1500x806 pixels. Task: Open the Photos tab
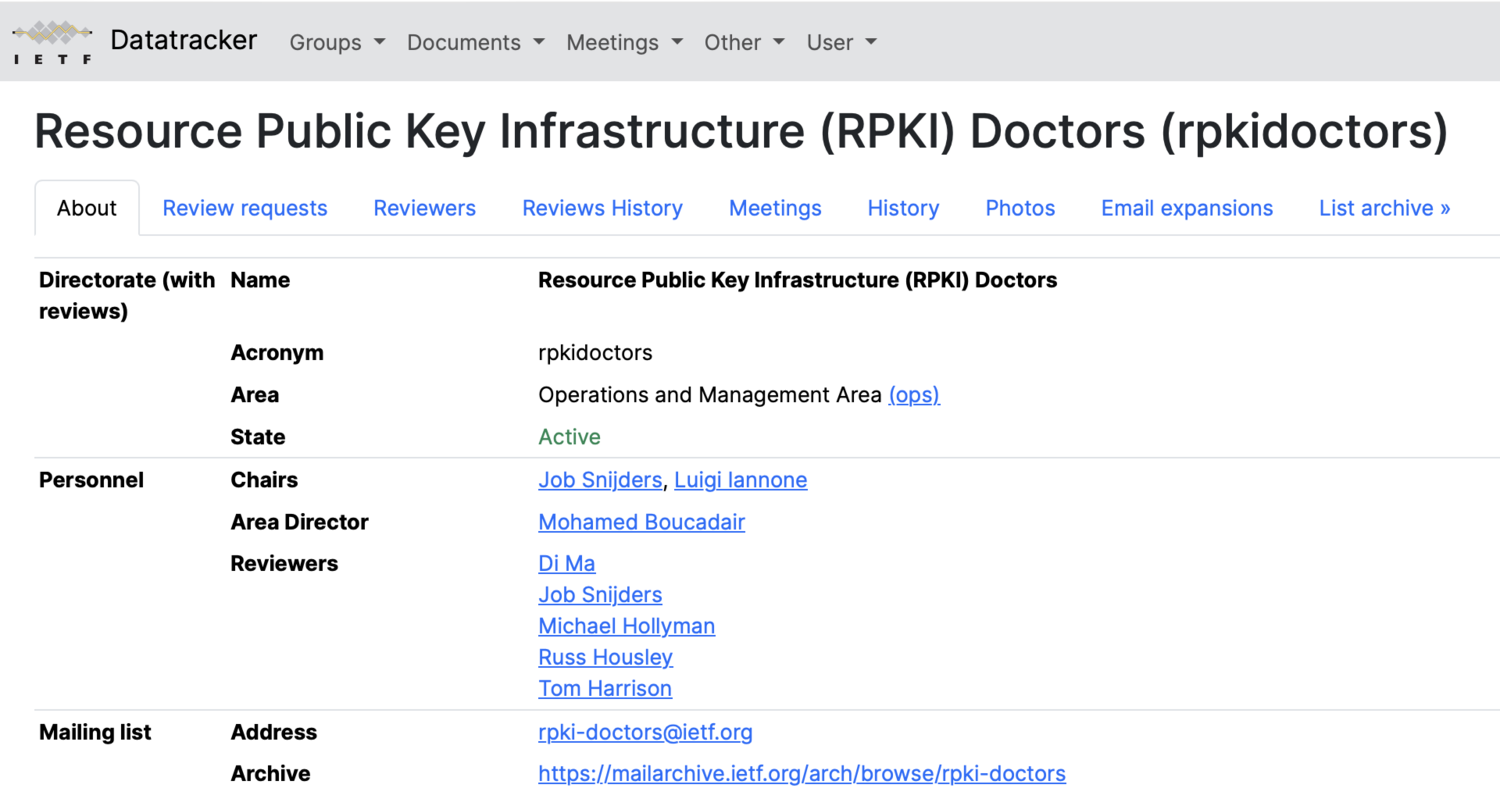1020,208
